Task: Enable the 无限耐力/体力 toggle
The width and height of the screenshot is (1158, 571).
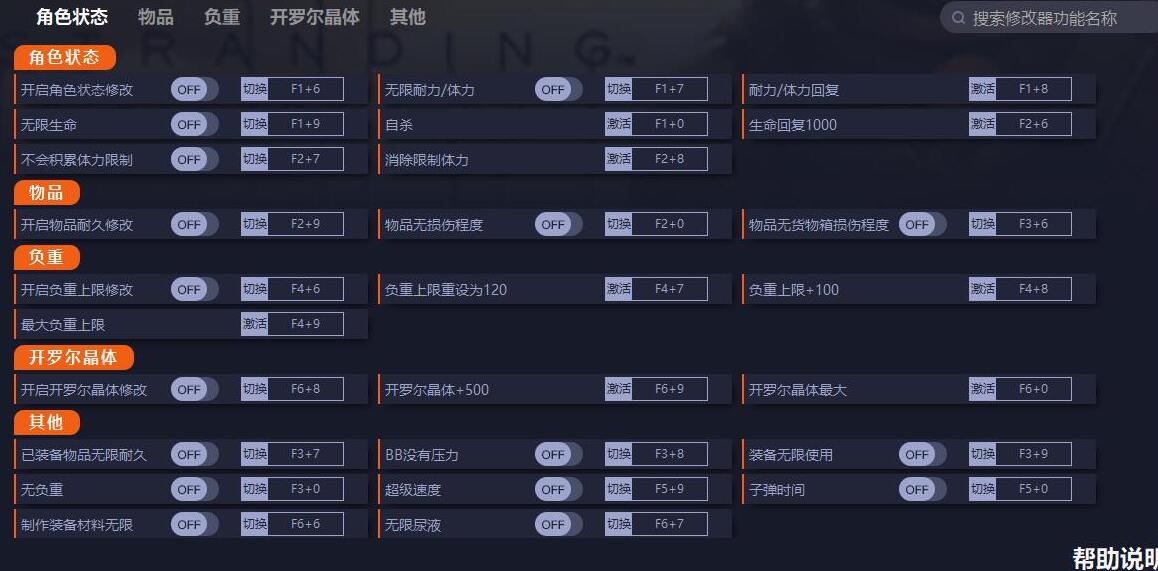Action: click(x=558, y=89)
